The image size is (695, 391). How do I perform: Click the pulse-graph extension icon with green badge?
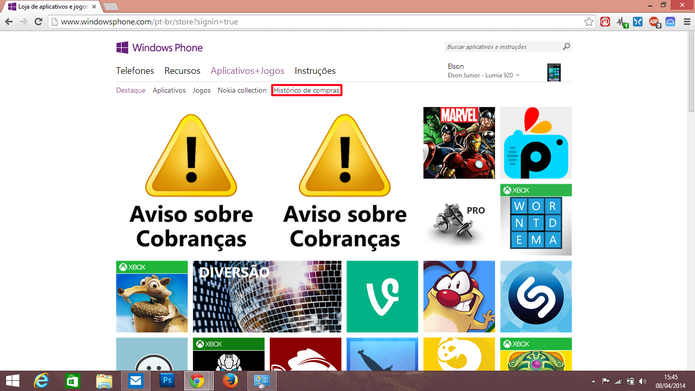[x=621, y=22]
